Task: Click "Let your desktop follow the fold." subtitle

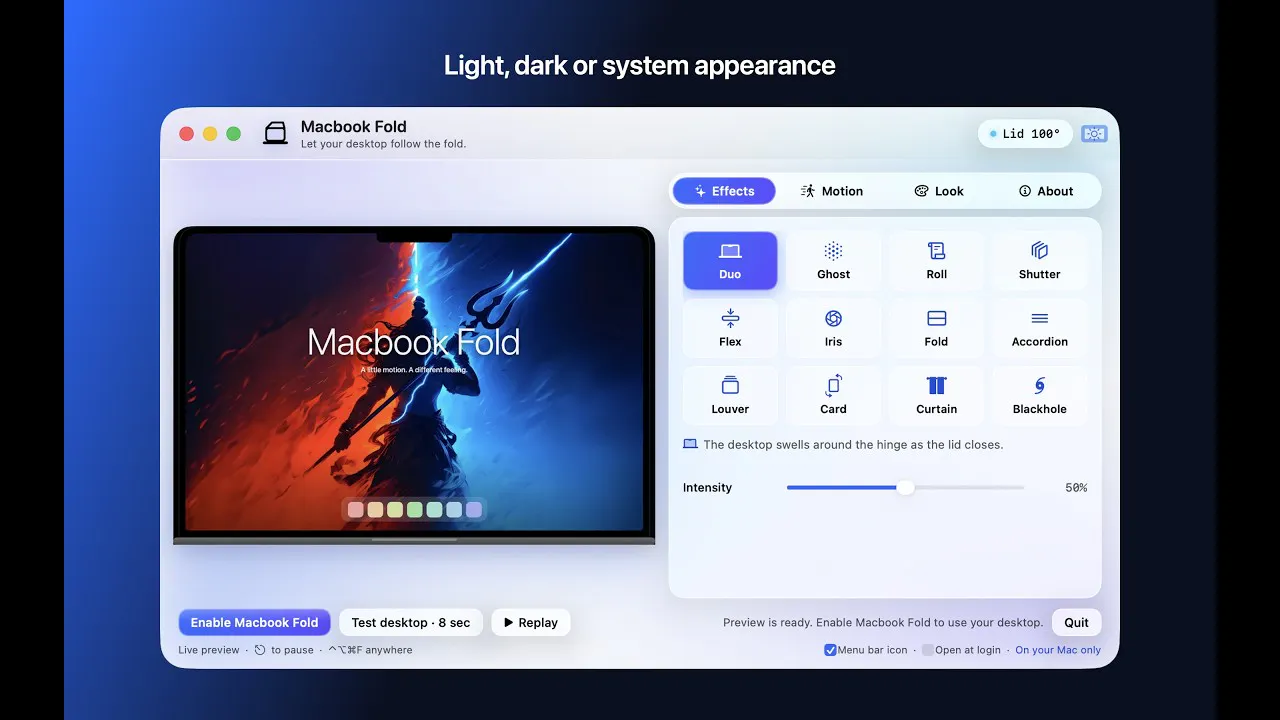Action: point(383,144)
